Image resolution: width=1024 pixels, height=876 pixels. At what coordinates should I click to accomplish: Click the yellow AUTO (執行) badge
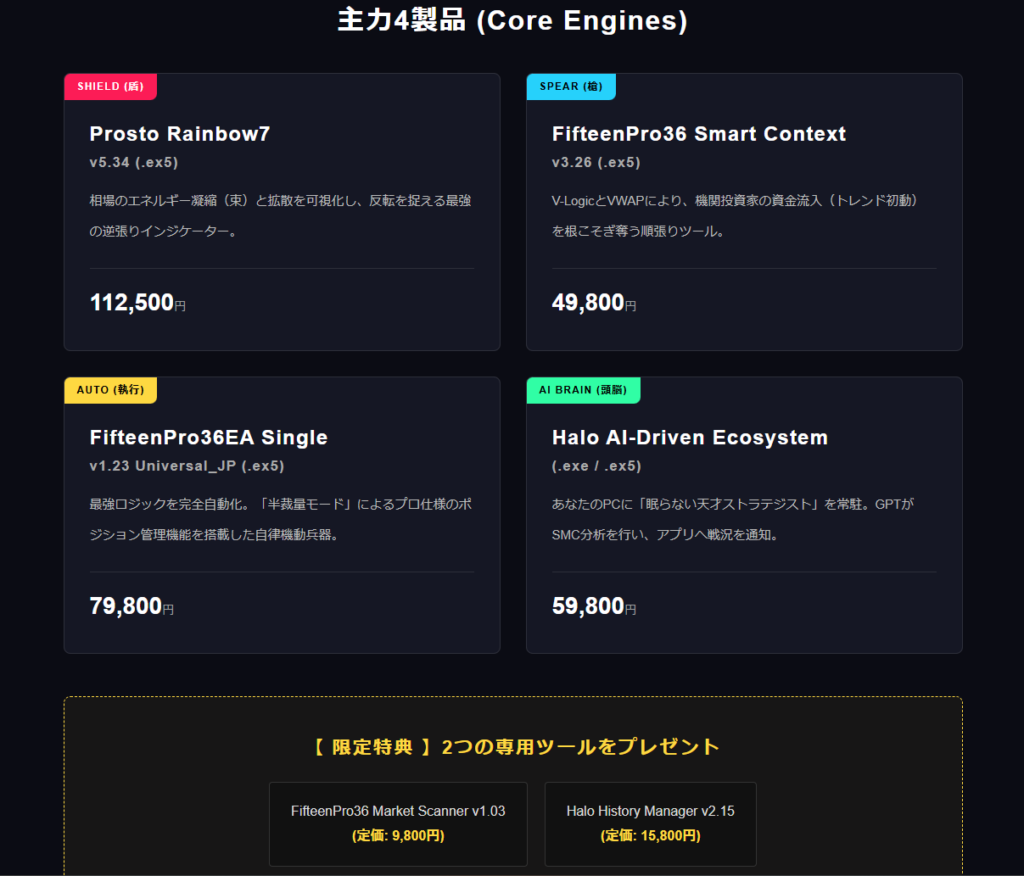coord(110,390)
